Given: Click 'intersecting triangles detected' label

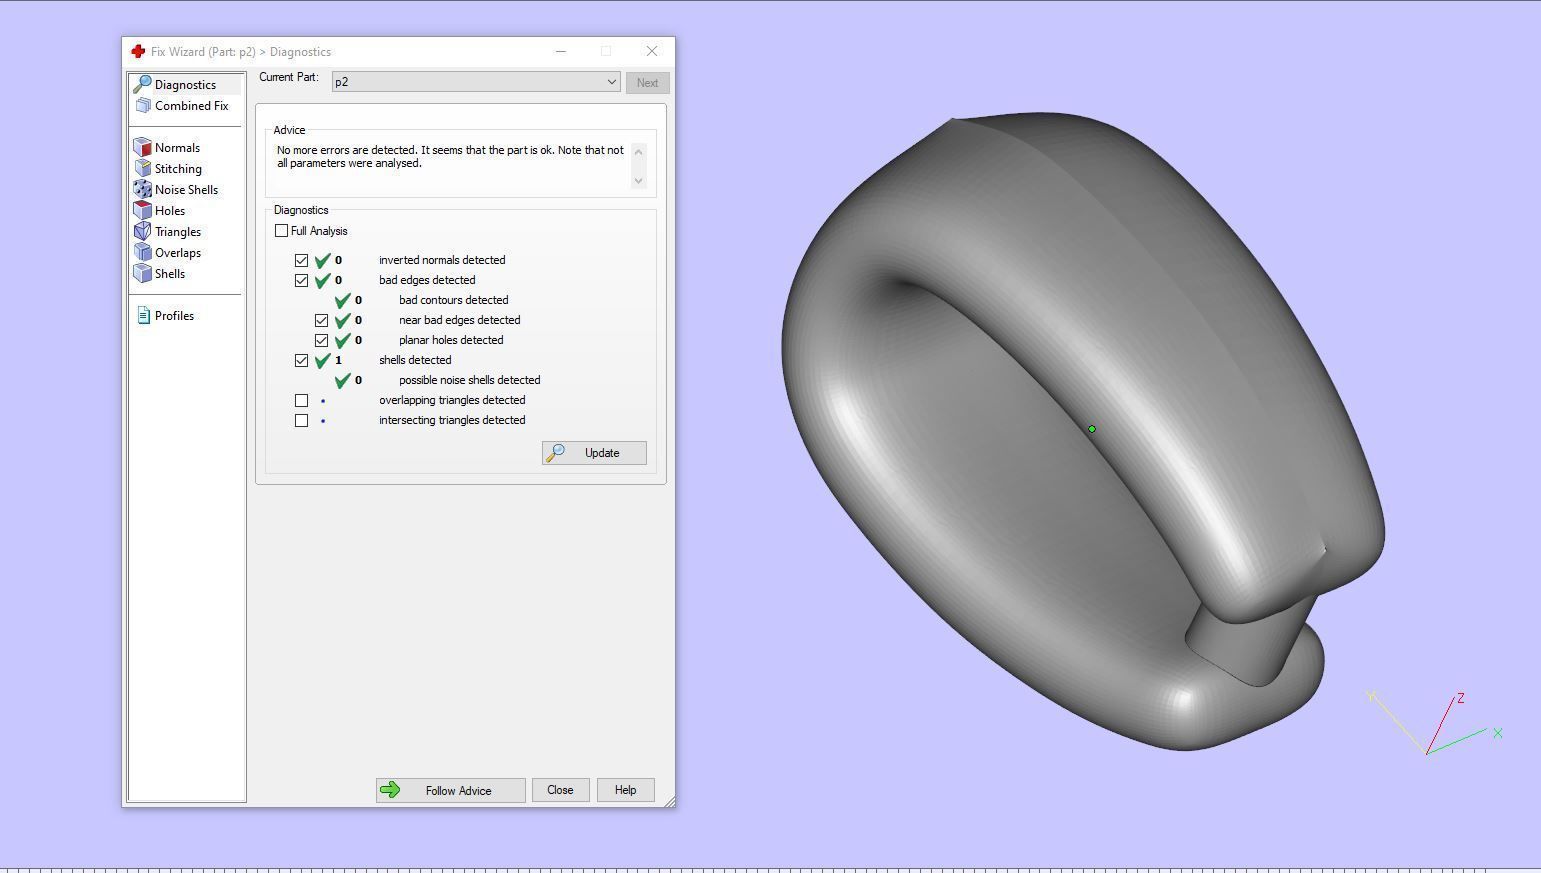Looking at the screenshot, I should [452, 420].
